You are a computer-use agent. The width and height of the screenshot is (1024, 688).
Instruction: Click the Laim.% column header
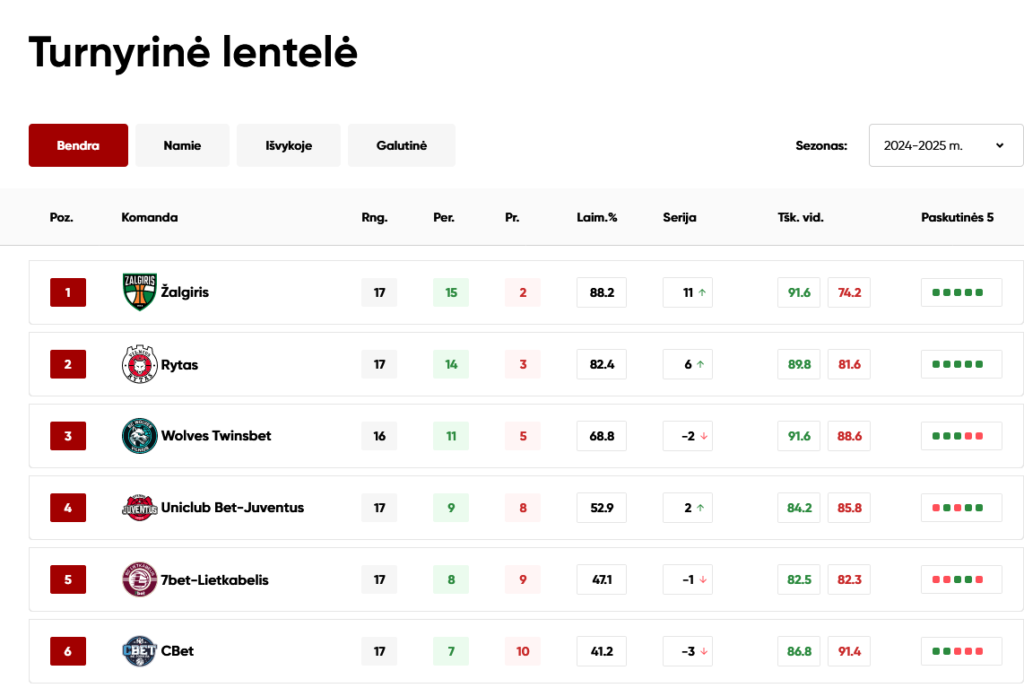point(597,217)
